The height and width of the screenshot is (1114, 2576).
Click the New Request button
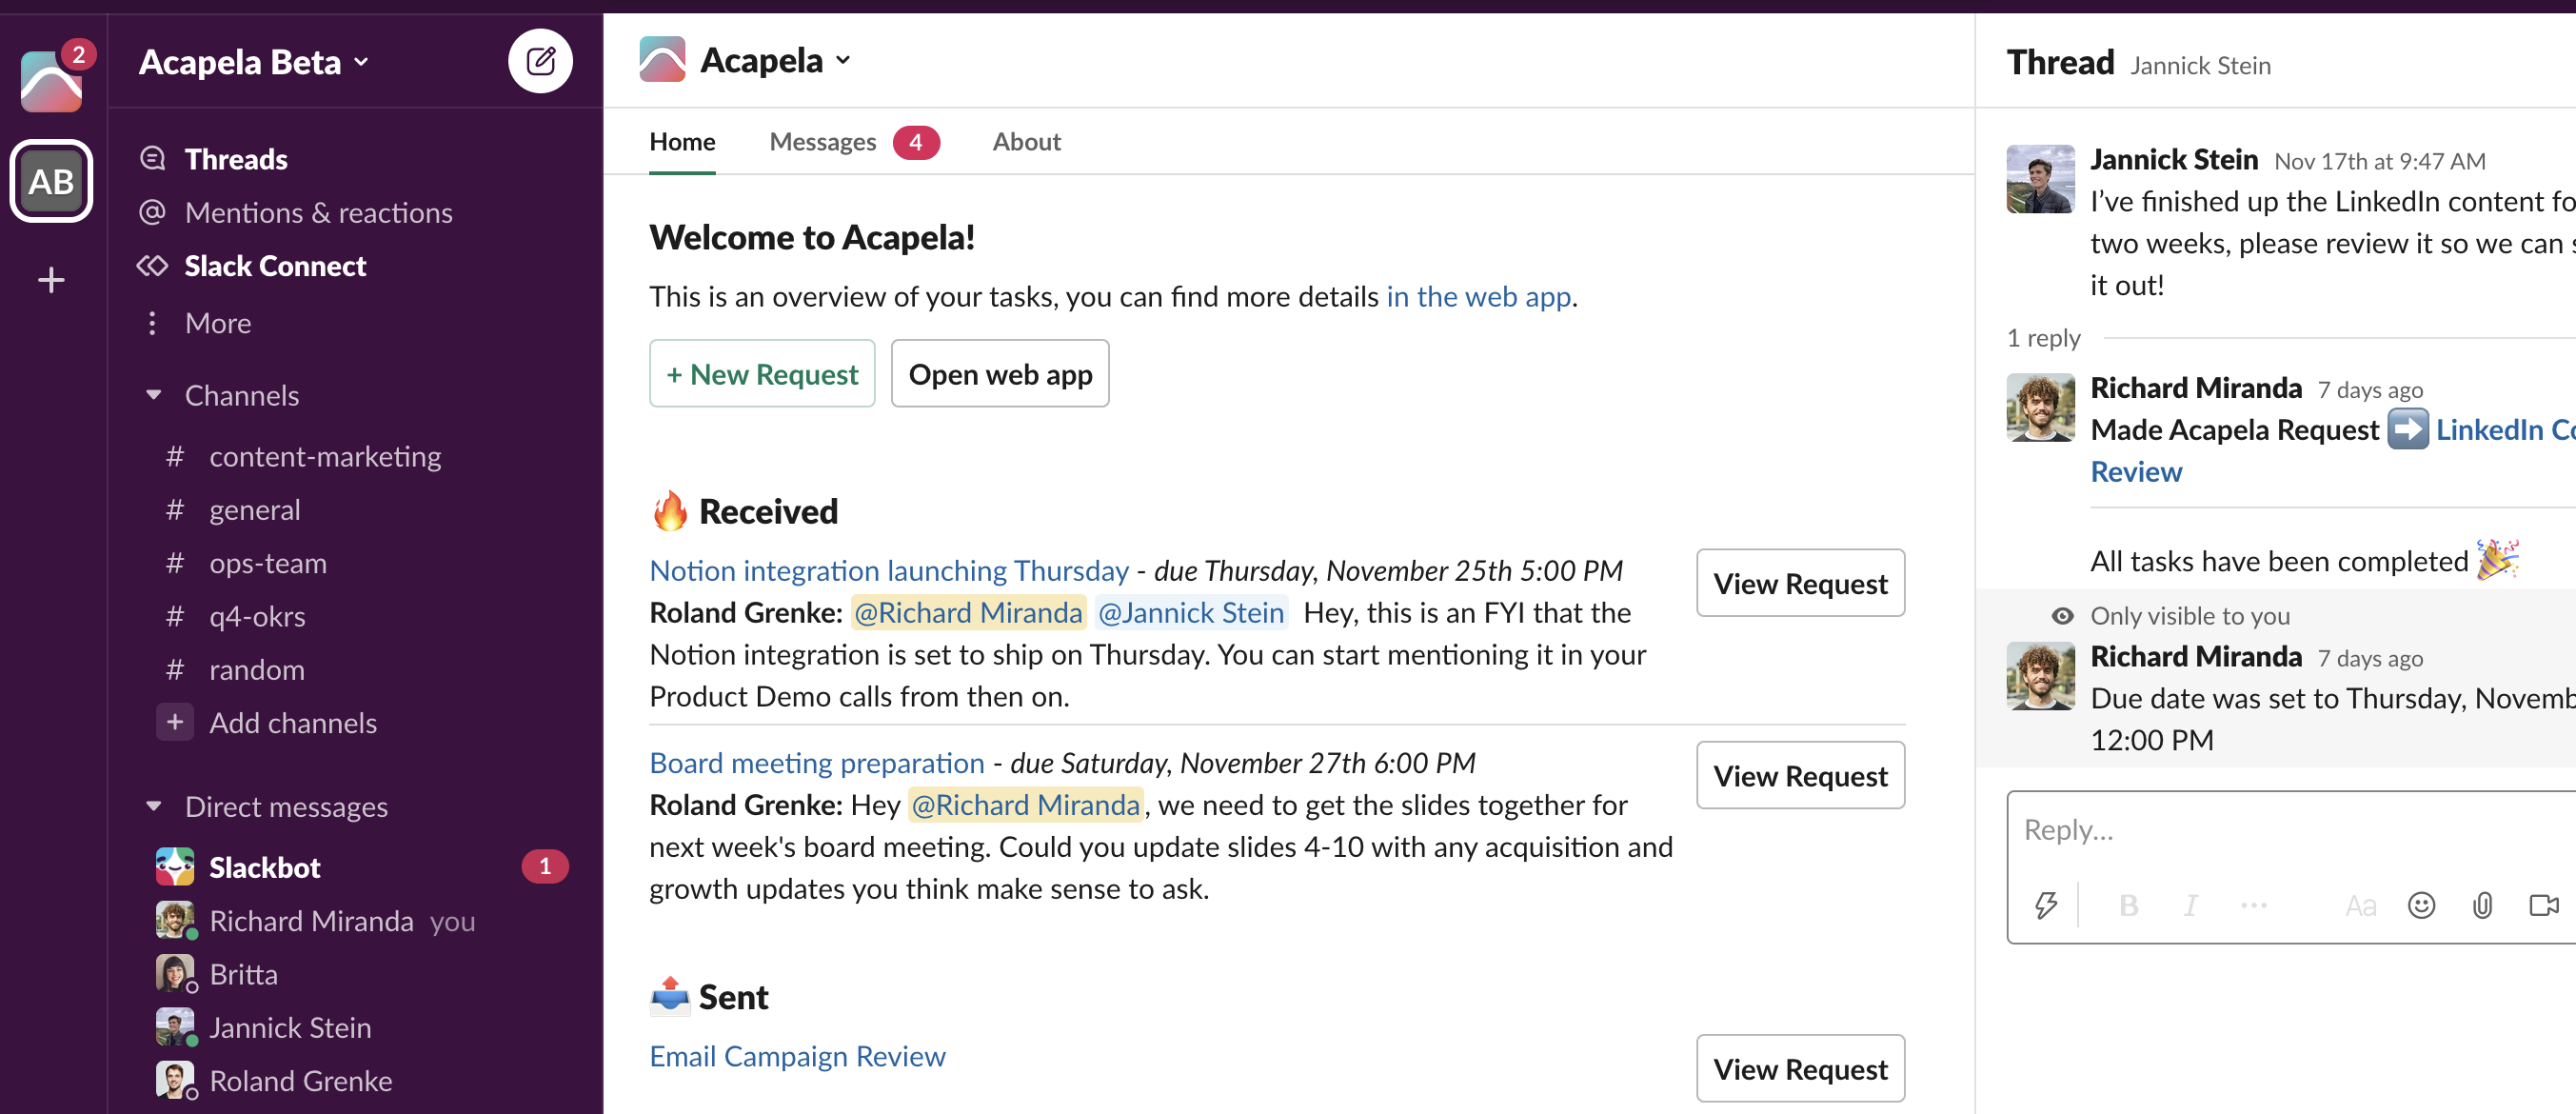tap(762, 374)
